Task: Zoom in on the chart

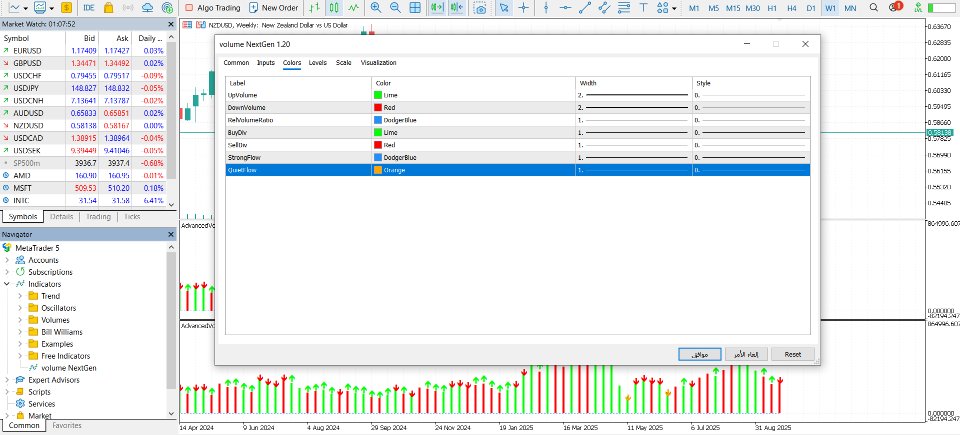Action: coord(376,8)
